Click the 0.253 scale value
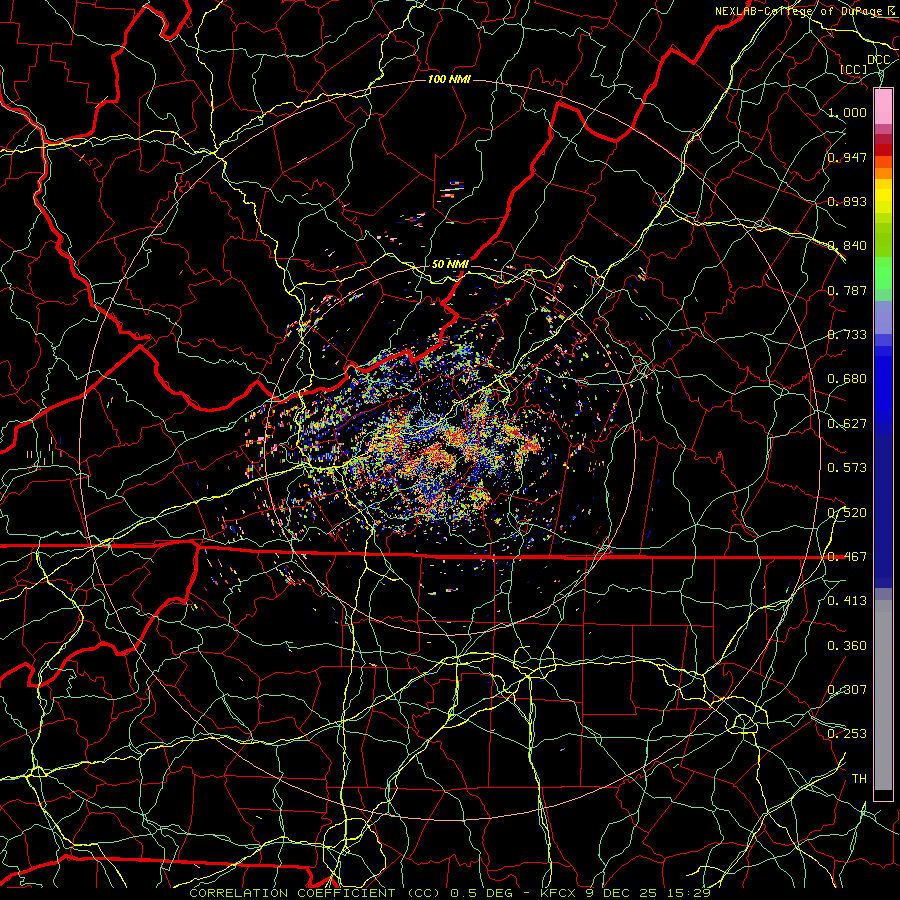The image size is (900, 900). pos(847,734)
